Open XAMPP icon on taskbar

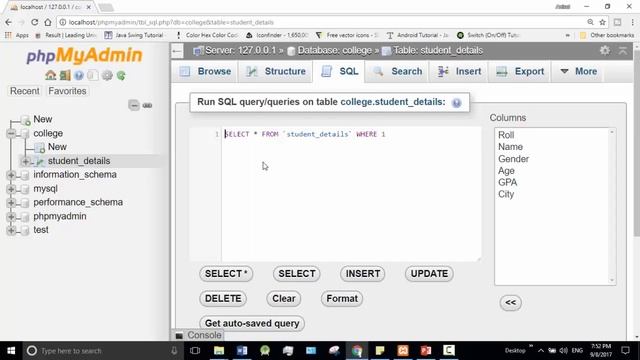coord(403,351)
